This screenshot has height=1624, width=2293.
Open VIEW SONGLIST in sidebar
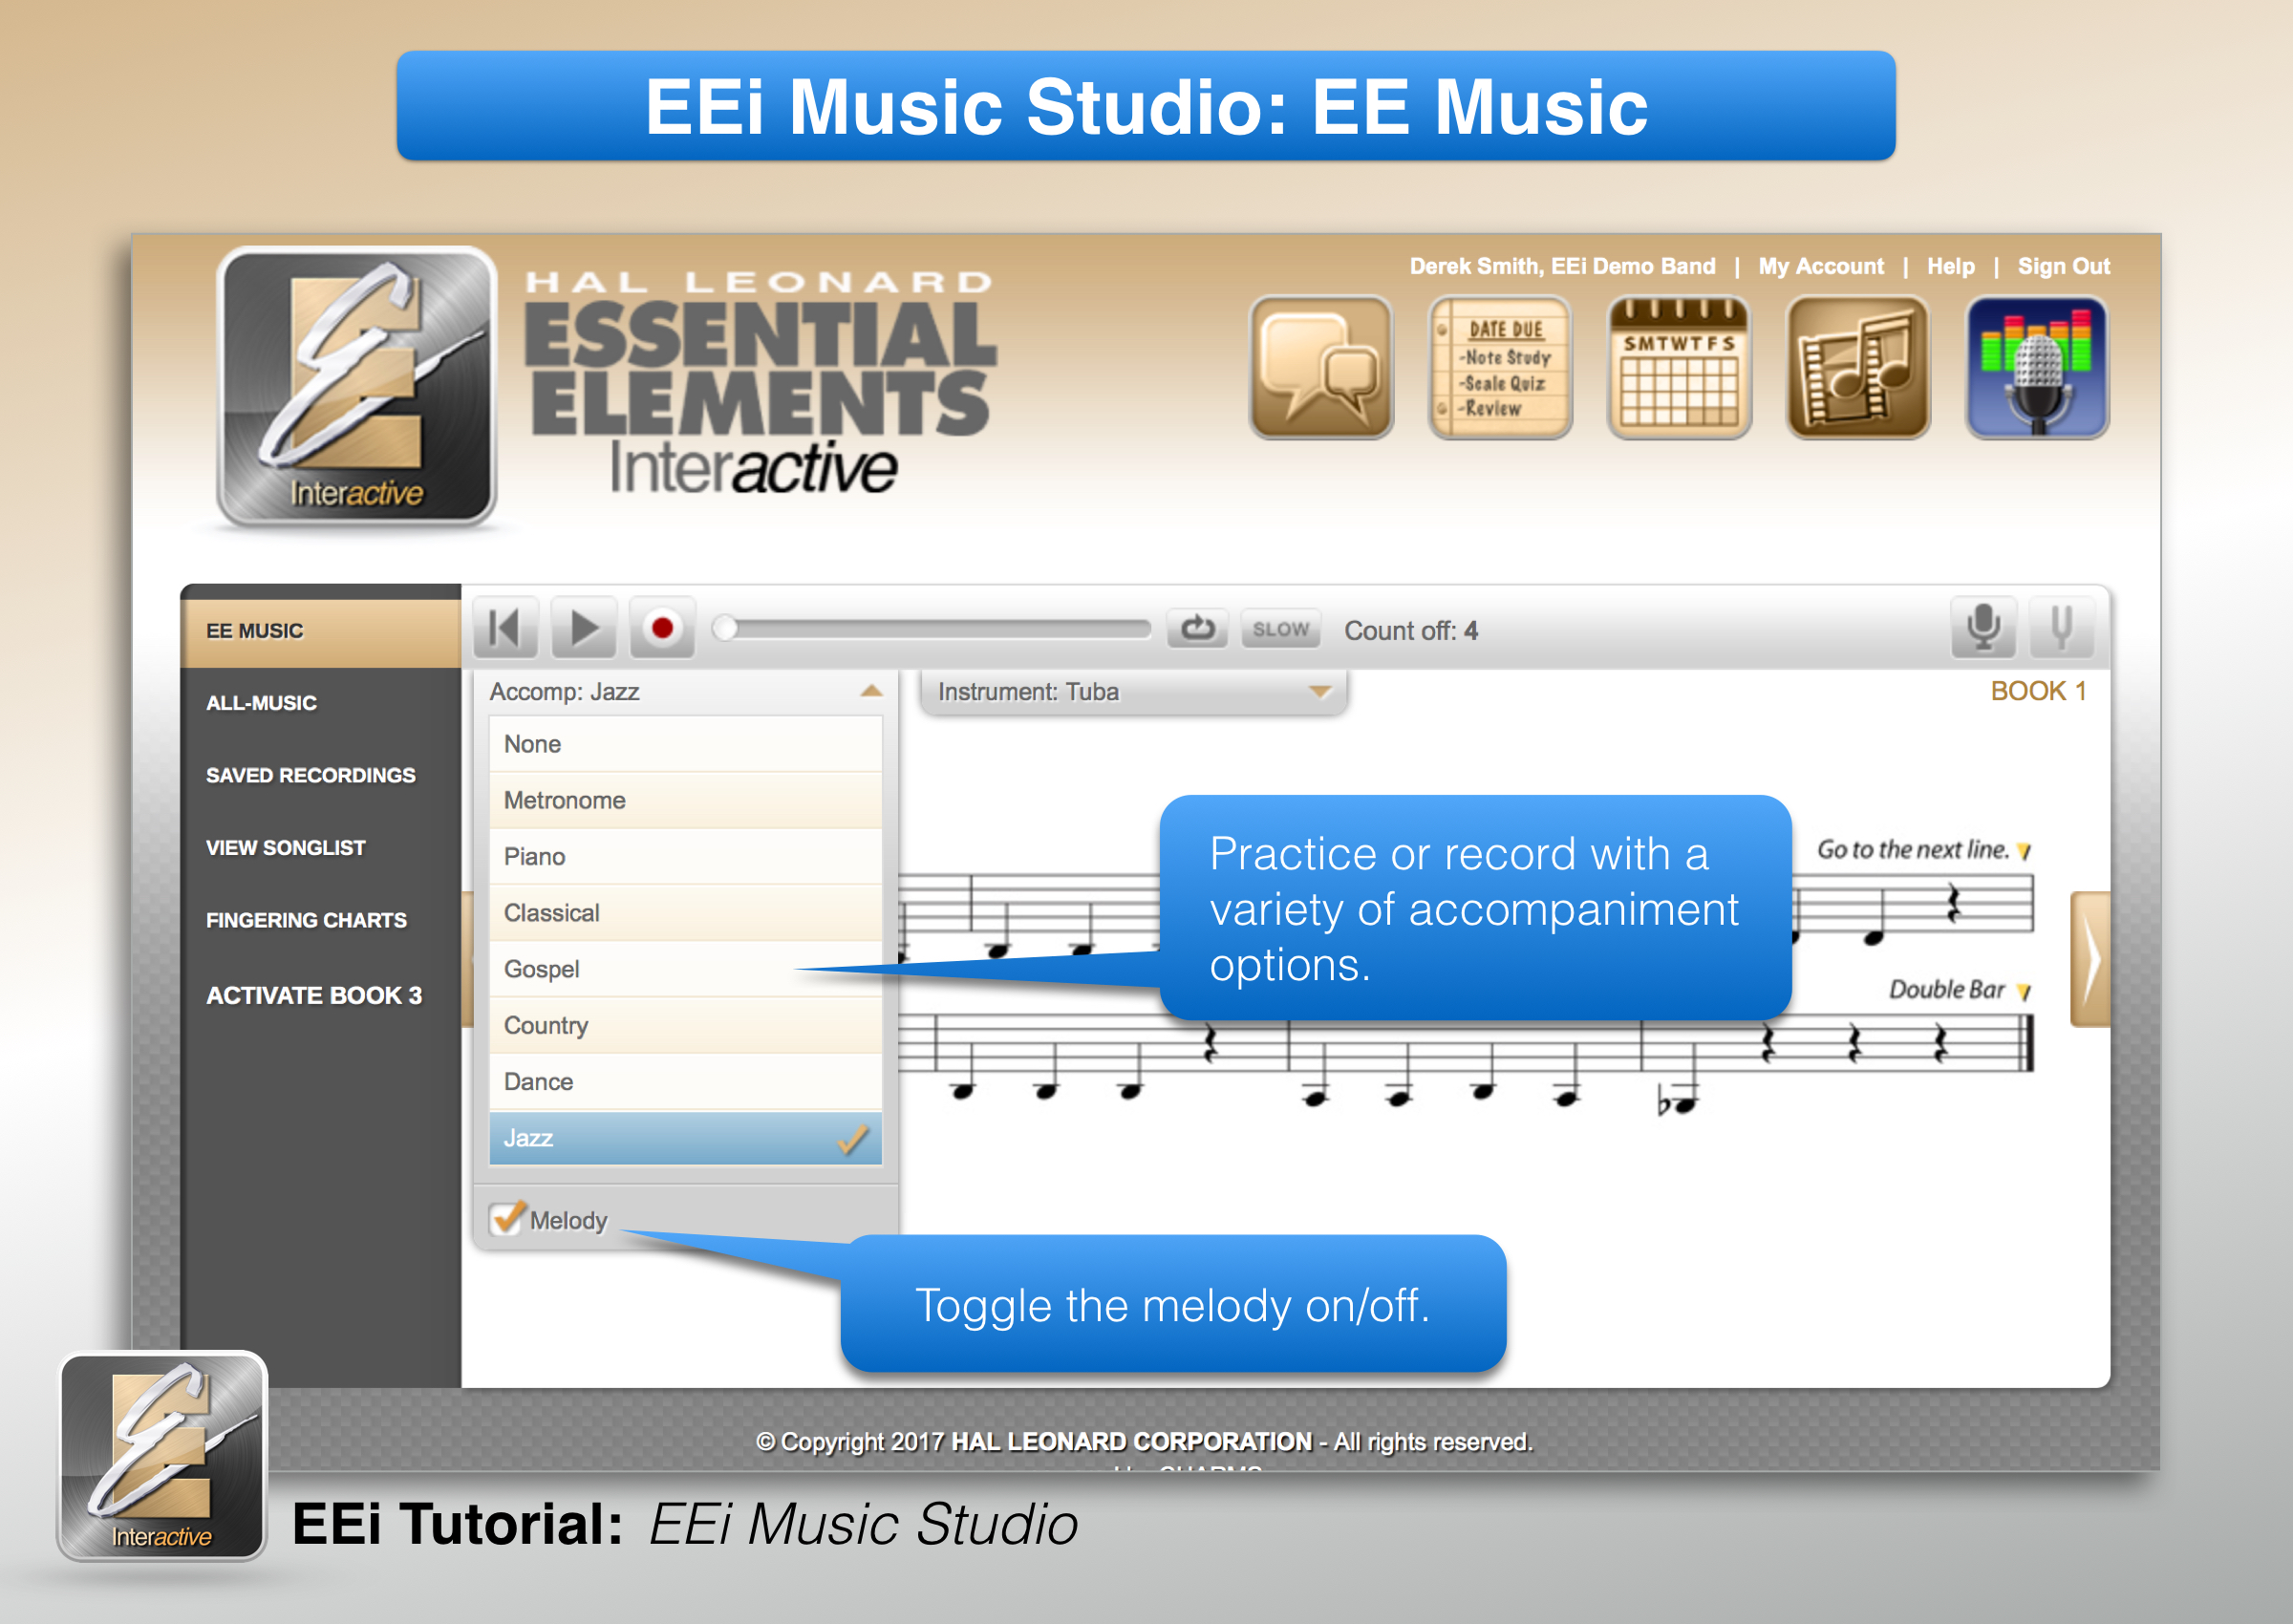coord(286,848)
